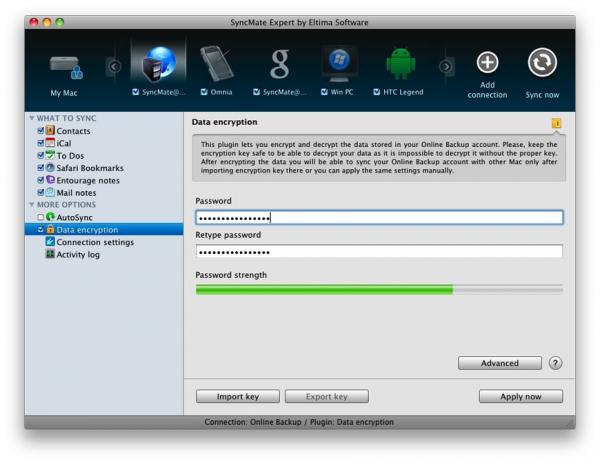
Task: Toggle the Contacts sync checkbox
Action: coord(41,131)
